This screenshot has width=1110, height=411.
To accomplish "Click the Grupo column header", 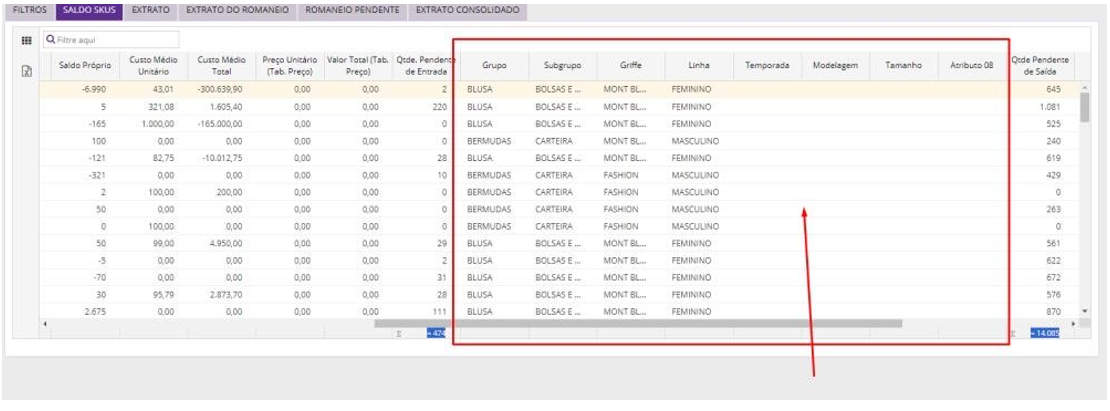I will click(x=494, y=65).
